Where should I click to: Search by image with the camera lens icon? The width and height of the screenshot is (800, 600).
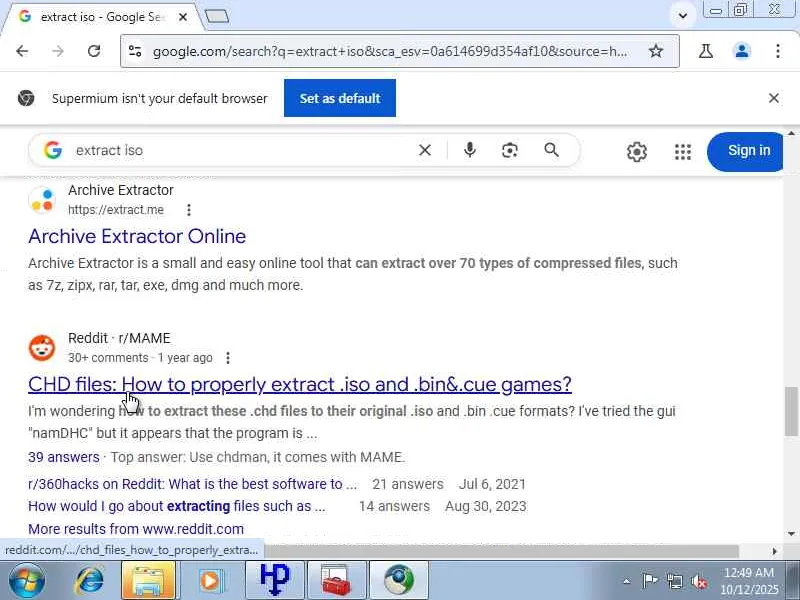510,151
